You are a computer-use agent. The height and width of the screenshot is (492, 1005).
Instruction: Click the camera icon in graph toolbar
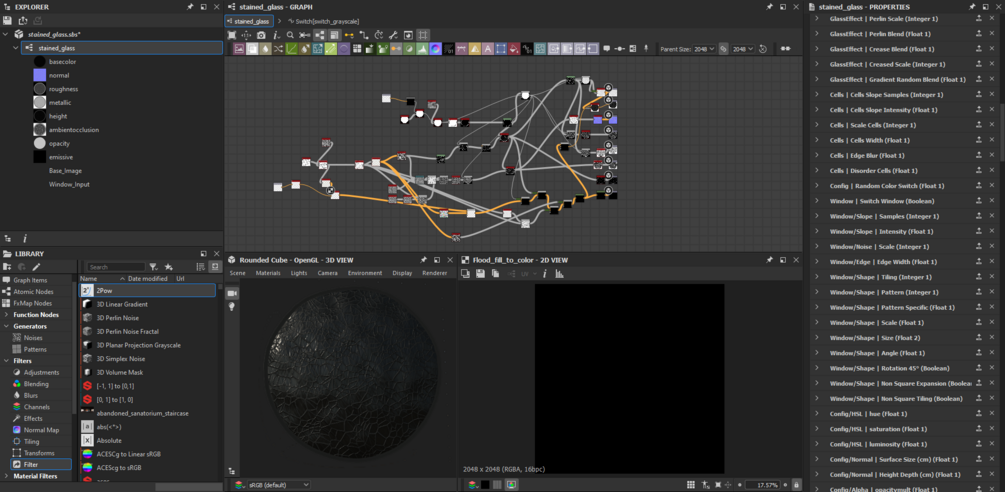261,35
